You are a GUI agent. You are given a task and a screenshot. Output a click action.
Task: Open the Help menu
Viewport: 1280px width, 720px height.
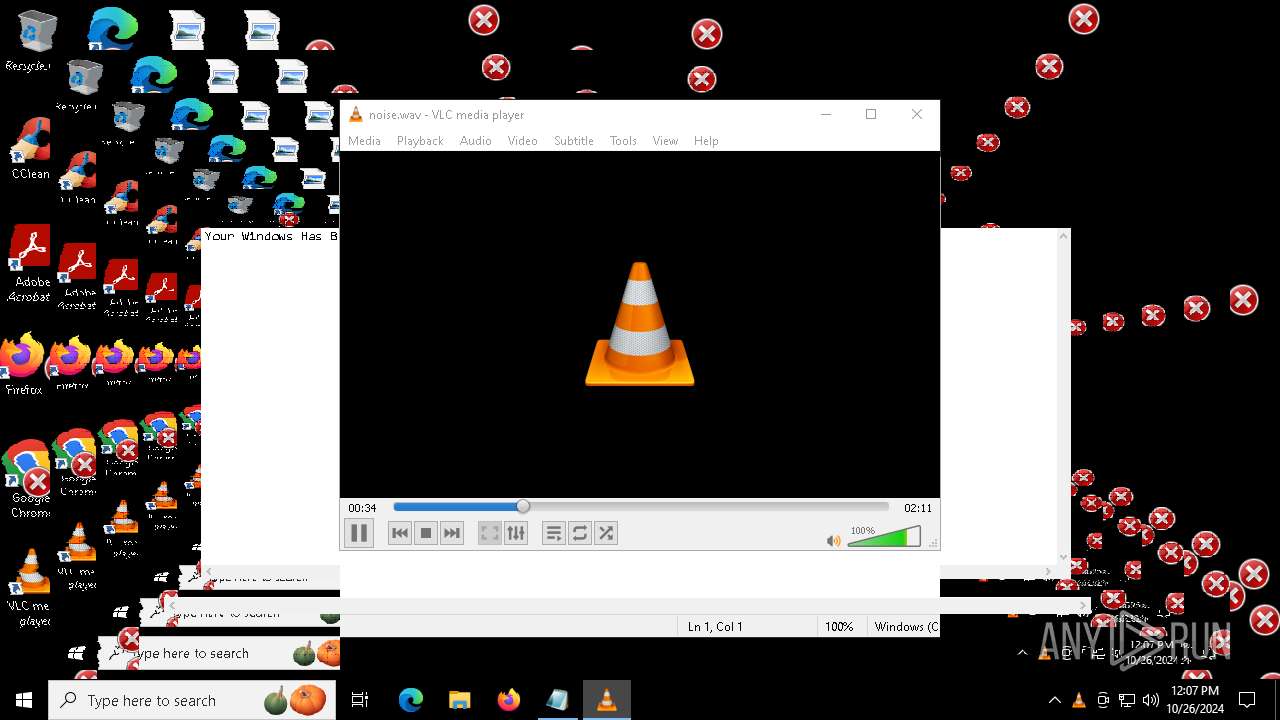click(706, 141)
